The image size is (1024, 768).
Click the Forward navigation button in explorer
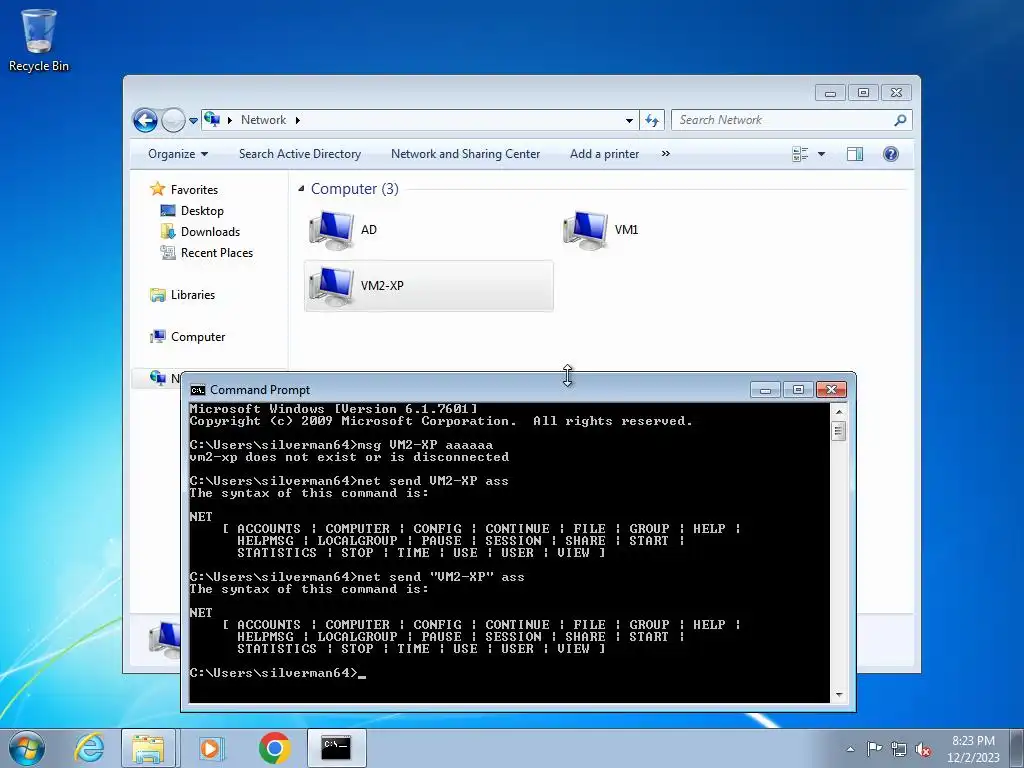click(173, 120)
